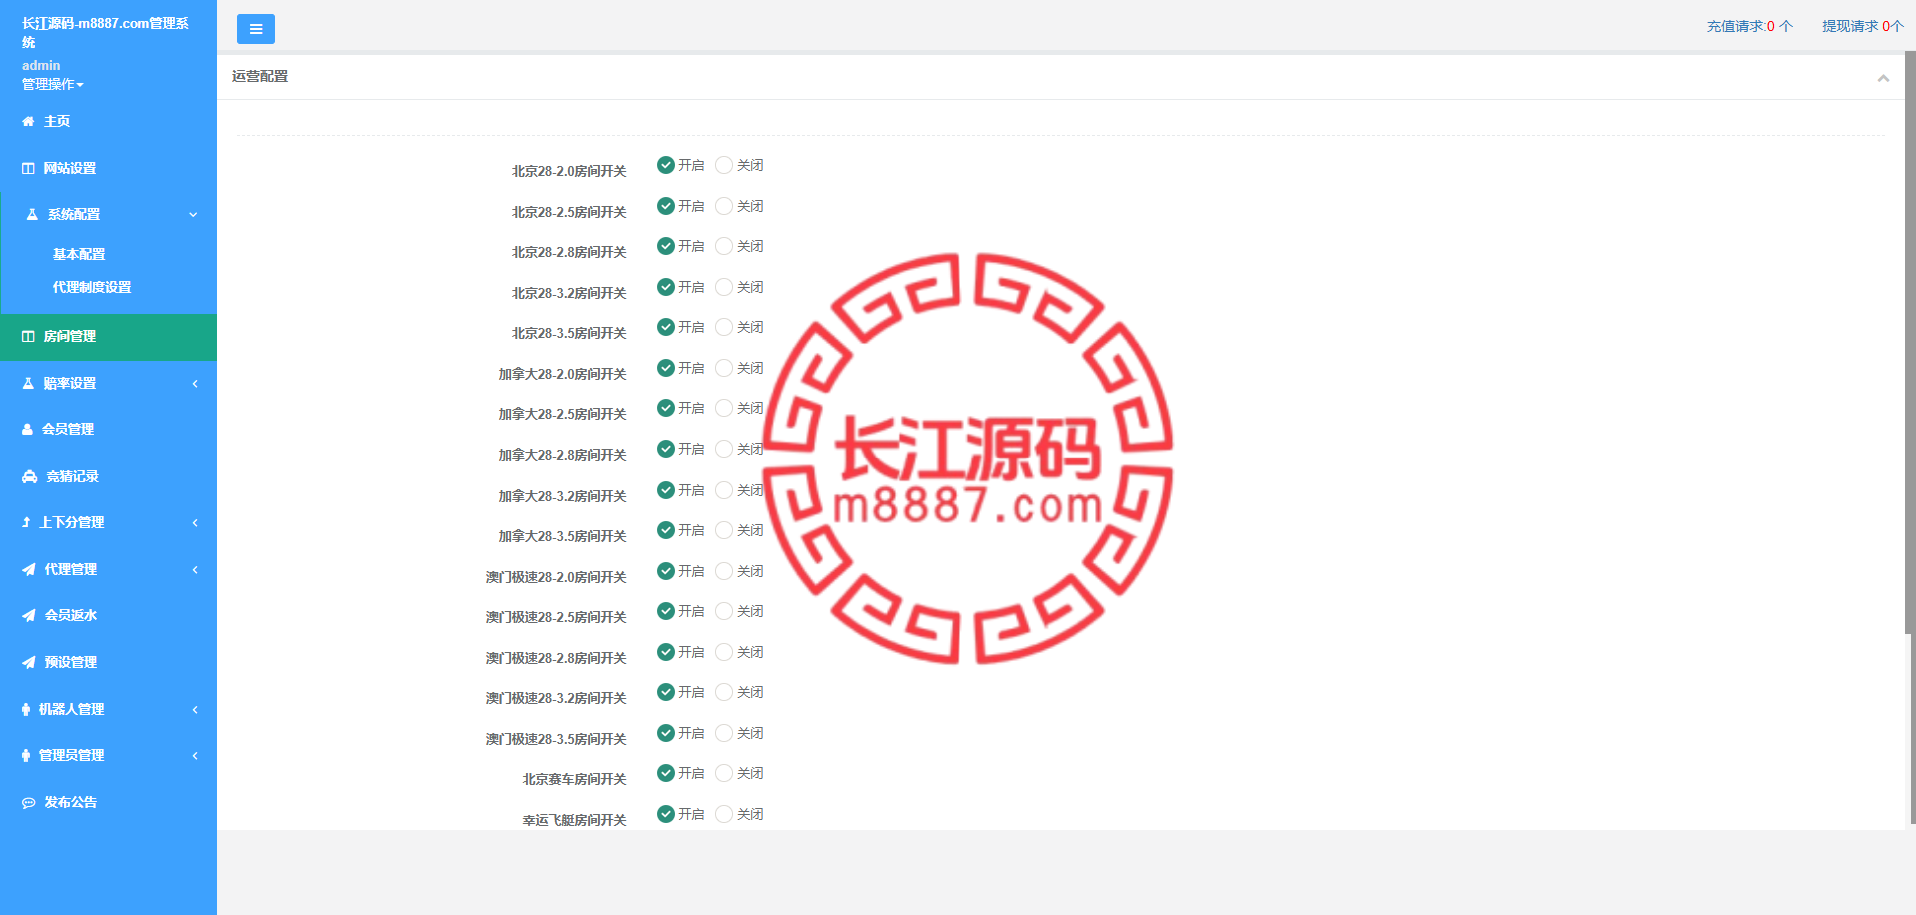Open 代理制度设置 submenu item
The width and height of the screenshot is (1916, 915).
(x=92, y=287)
